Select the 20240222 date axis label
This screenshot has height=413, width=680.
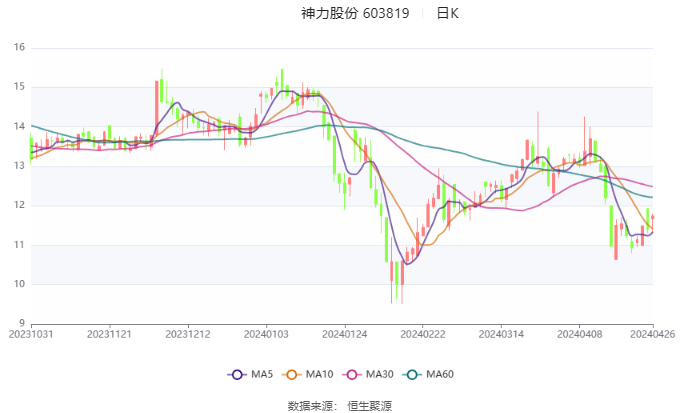pos(423,334)
